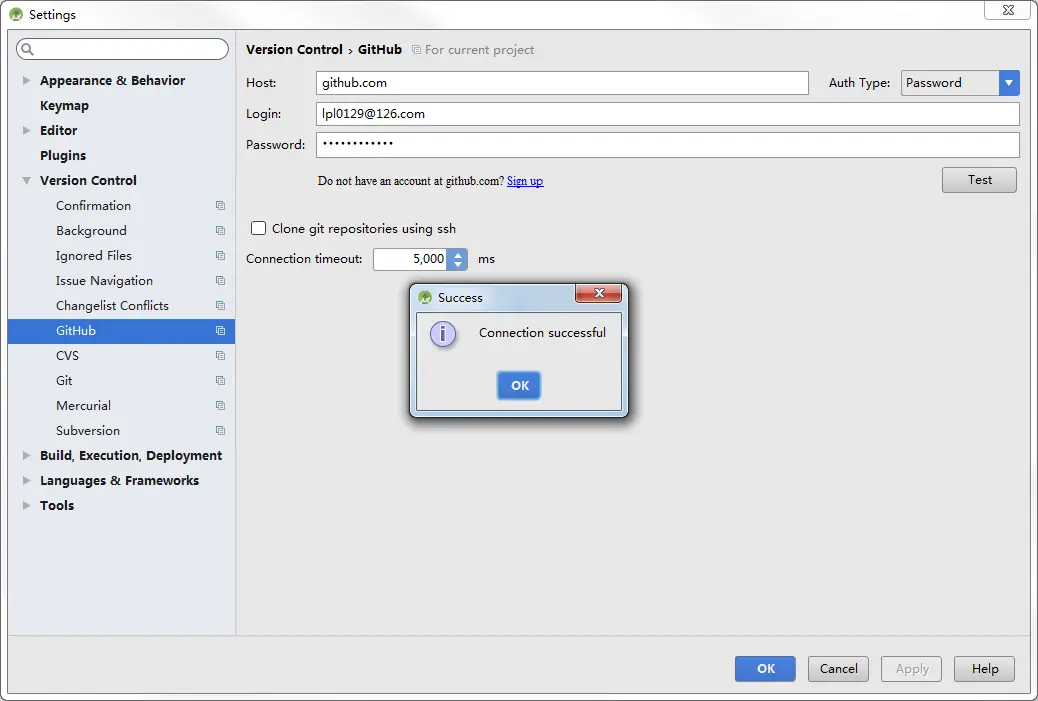Click into the Login field
This screenshot has height=701, width=1038.
click(667, 114)
